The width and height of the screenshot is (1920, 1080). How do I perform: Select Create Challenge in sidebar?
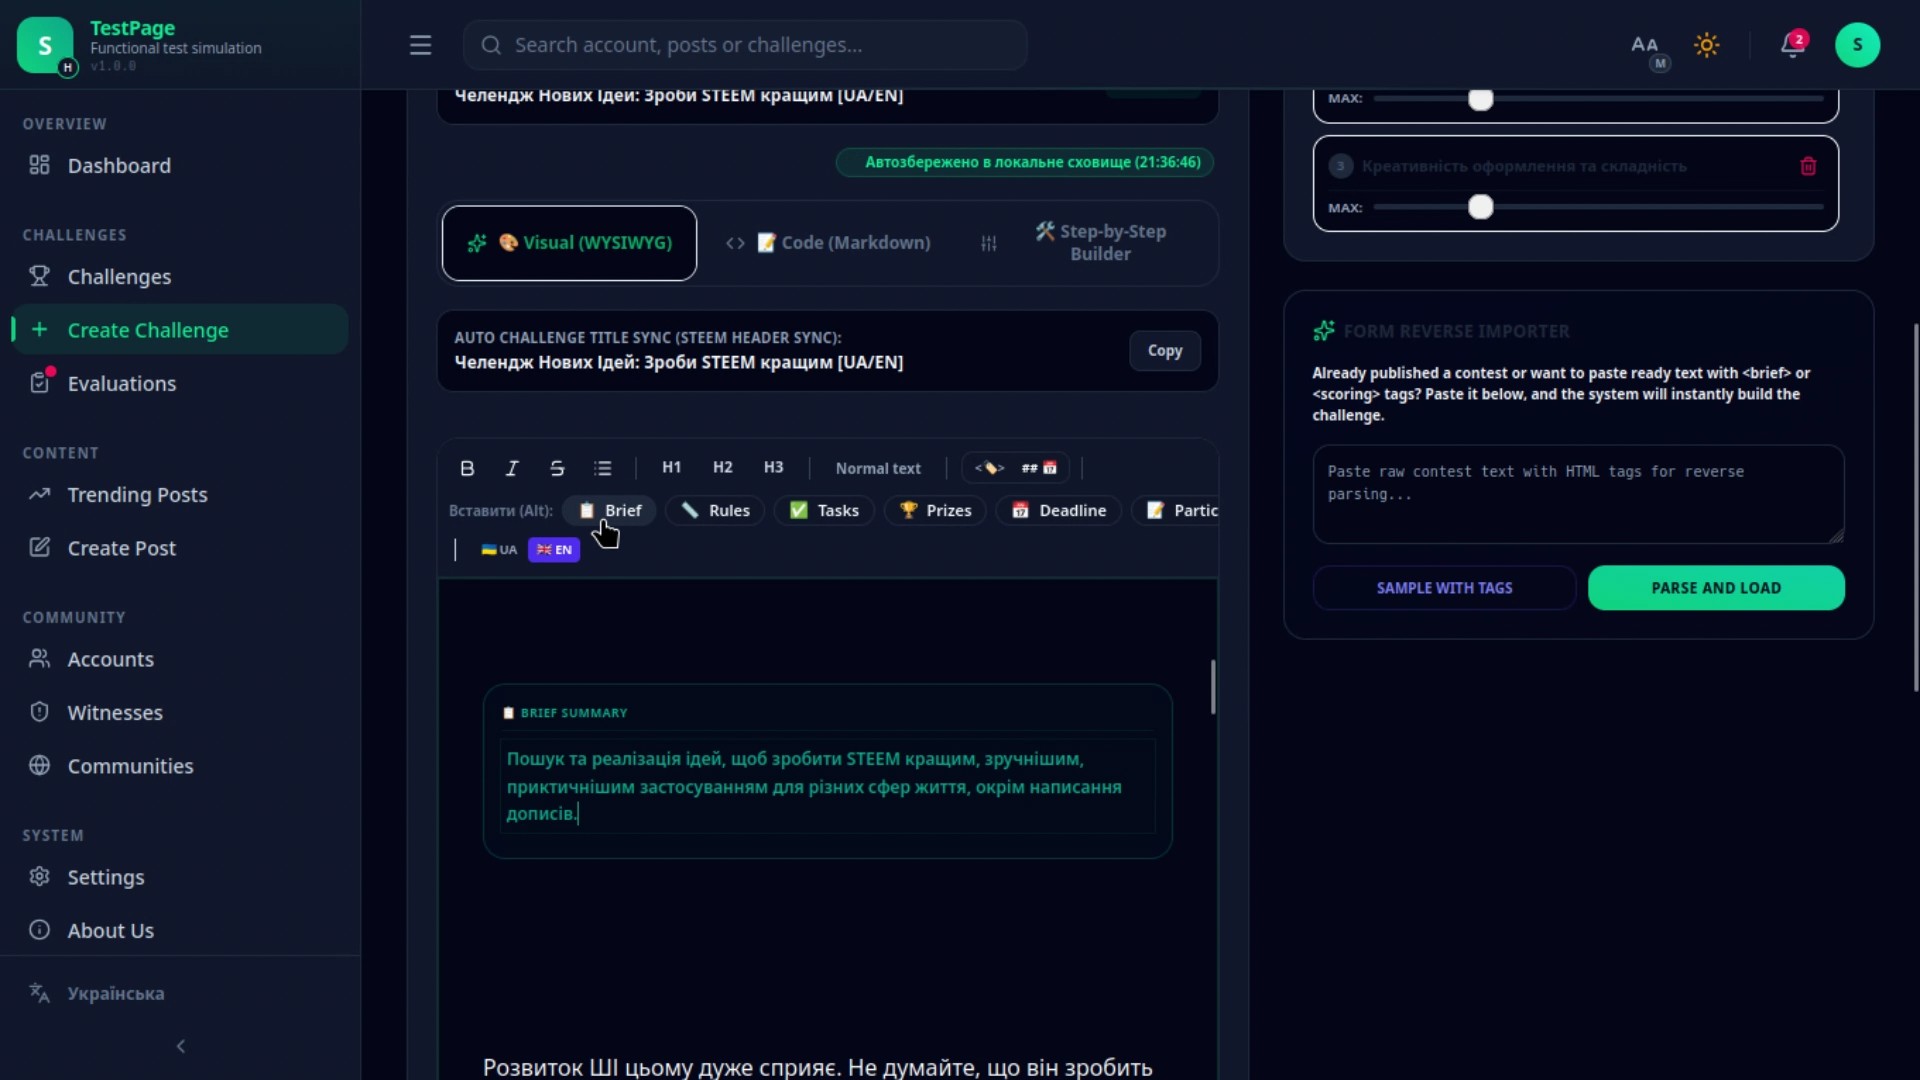(180, 330)
